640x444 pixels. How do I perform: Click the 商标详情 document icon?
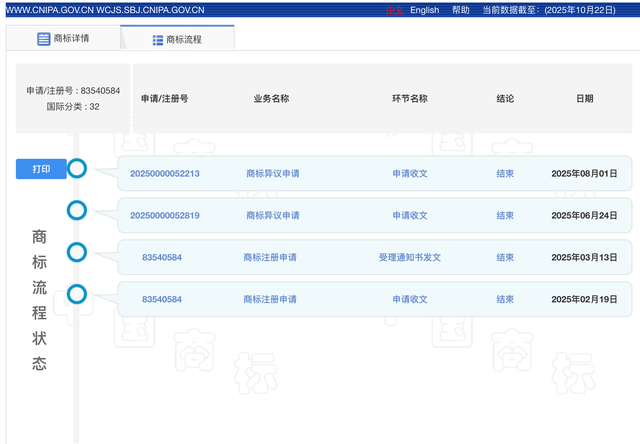click(43, 39)
